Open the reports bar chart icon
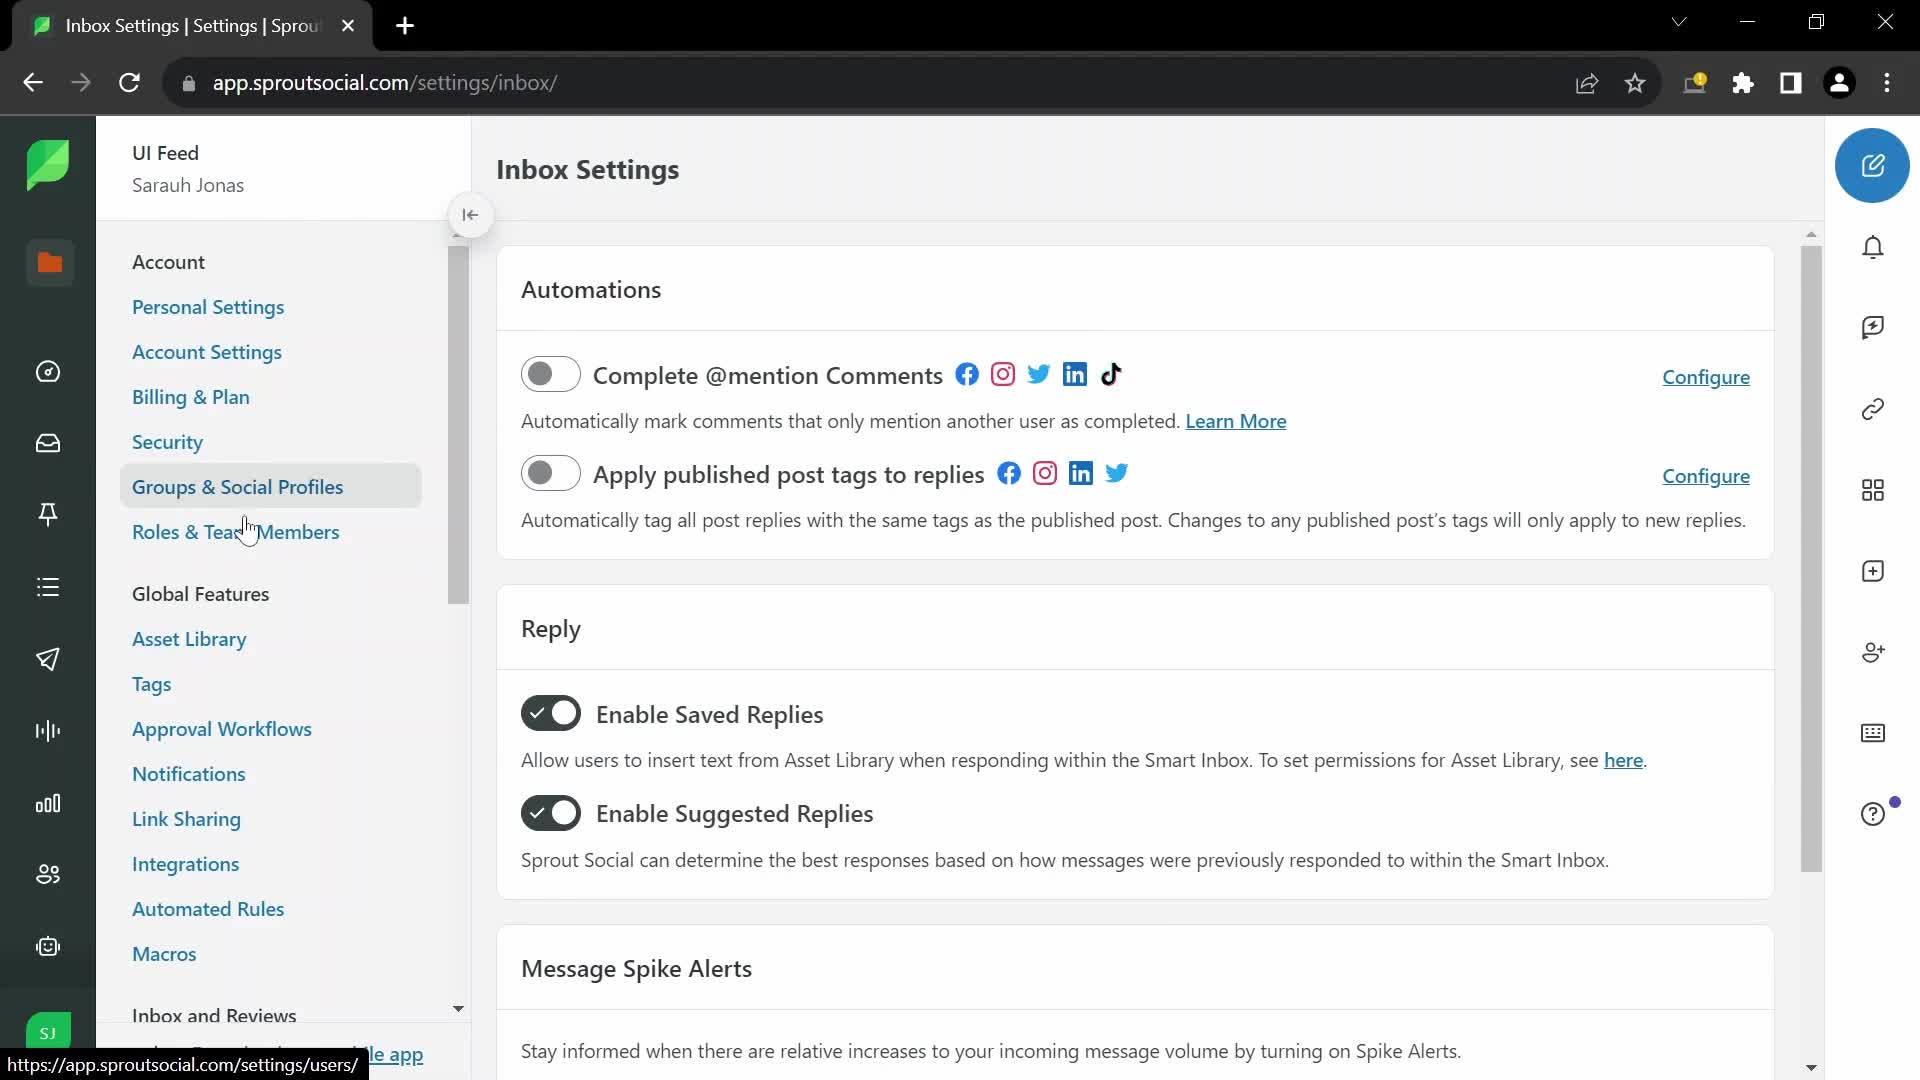The height and width of the screenshot is (1080, 1920). [47, 803]
